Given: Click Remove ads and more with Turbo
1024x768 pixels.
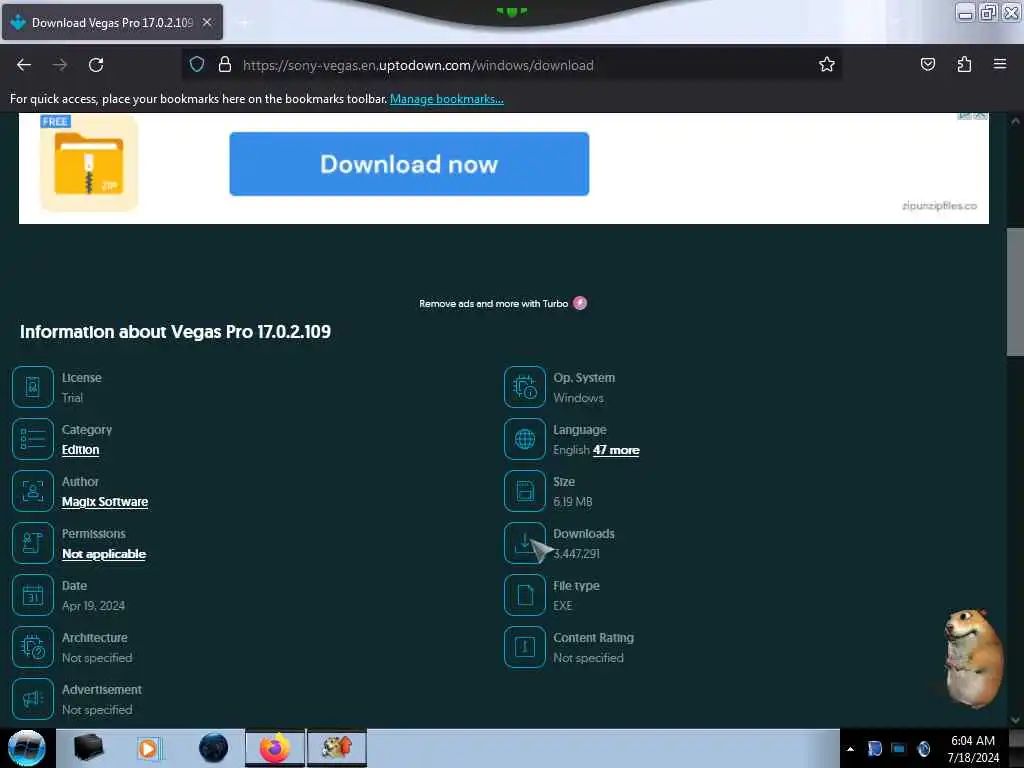Looking at the screenshot, I should [493, 304].
